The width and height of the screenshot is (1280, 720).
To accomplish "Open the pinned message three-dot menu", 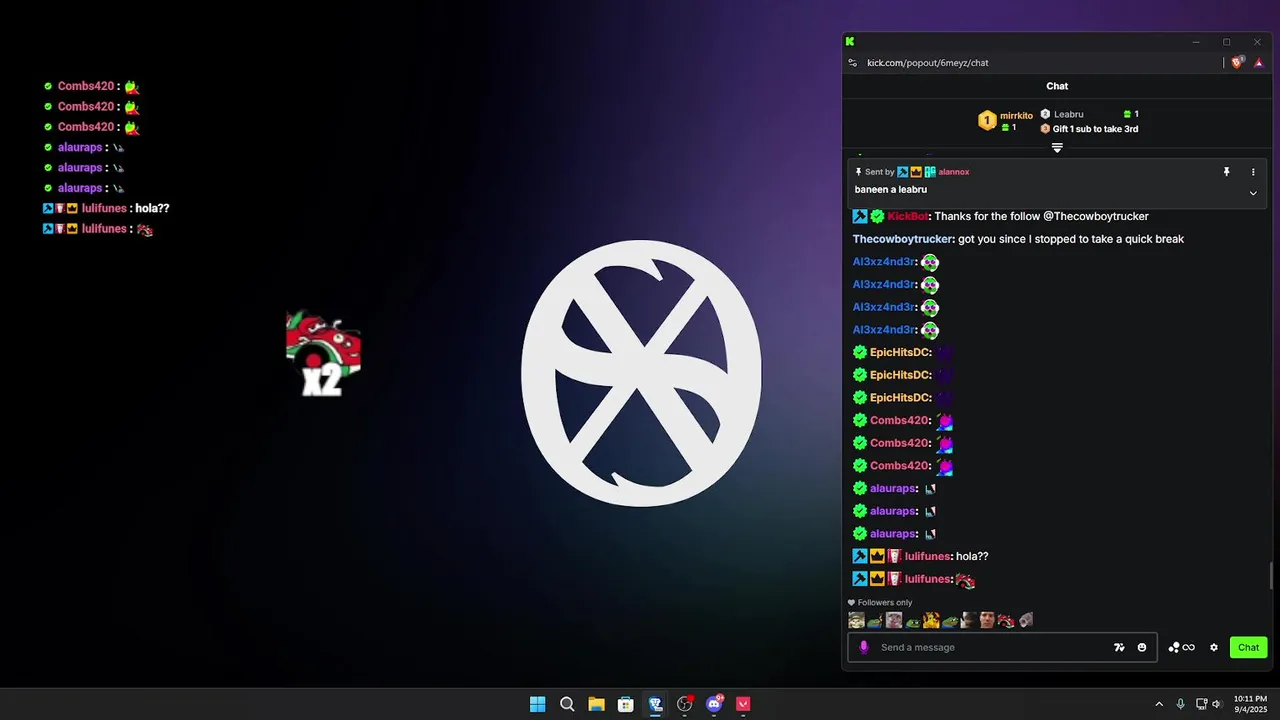I will pos(1253,172).
